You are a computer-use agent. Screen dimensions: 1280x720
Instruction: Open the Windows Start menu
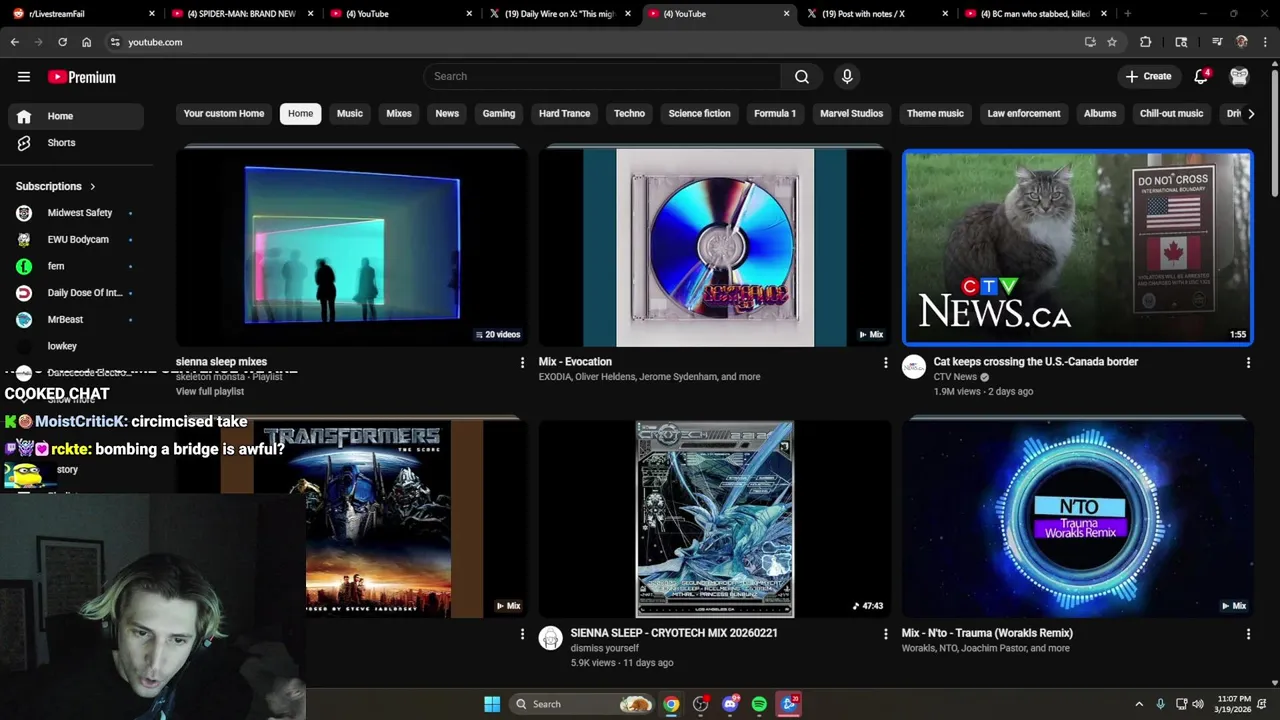click(x=492, y=704)
